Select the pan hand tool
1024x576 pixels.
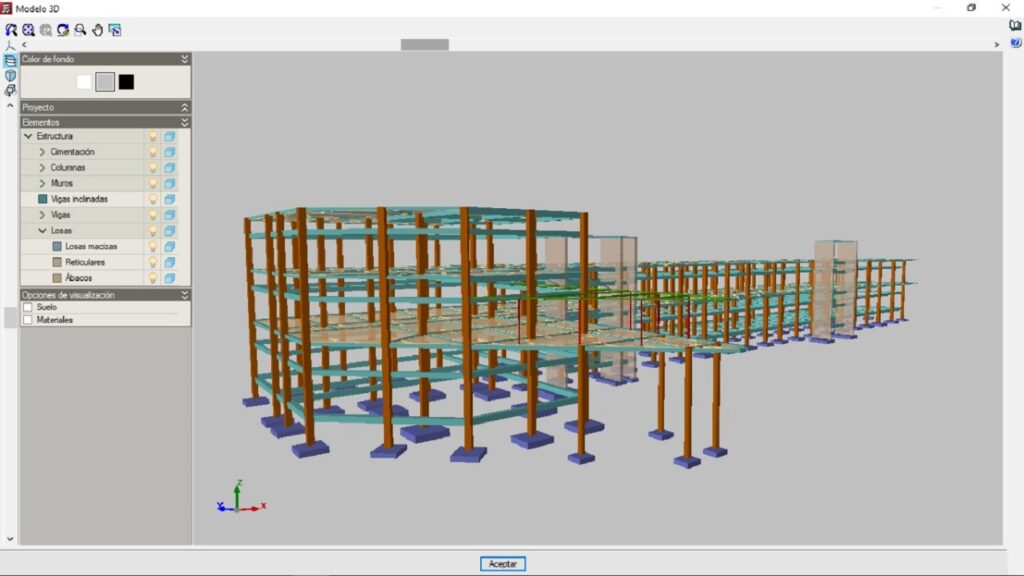pos(97,30)
